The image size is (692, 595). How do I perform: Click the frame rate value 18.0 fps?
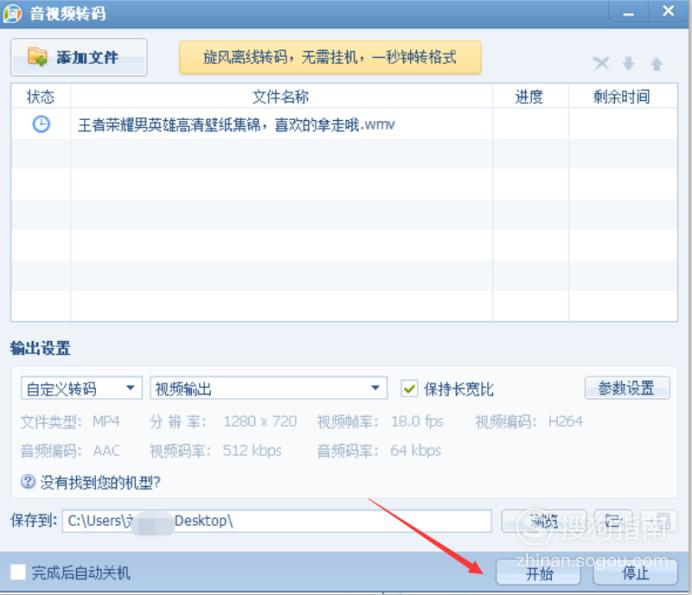click(417, 422)
